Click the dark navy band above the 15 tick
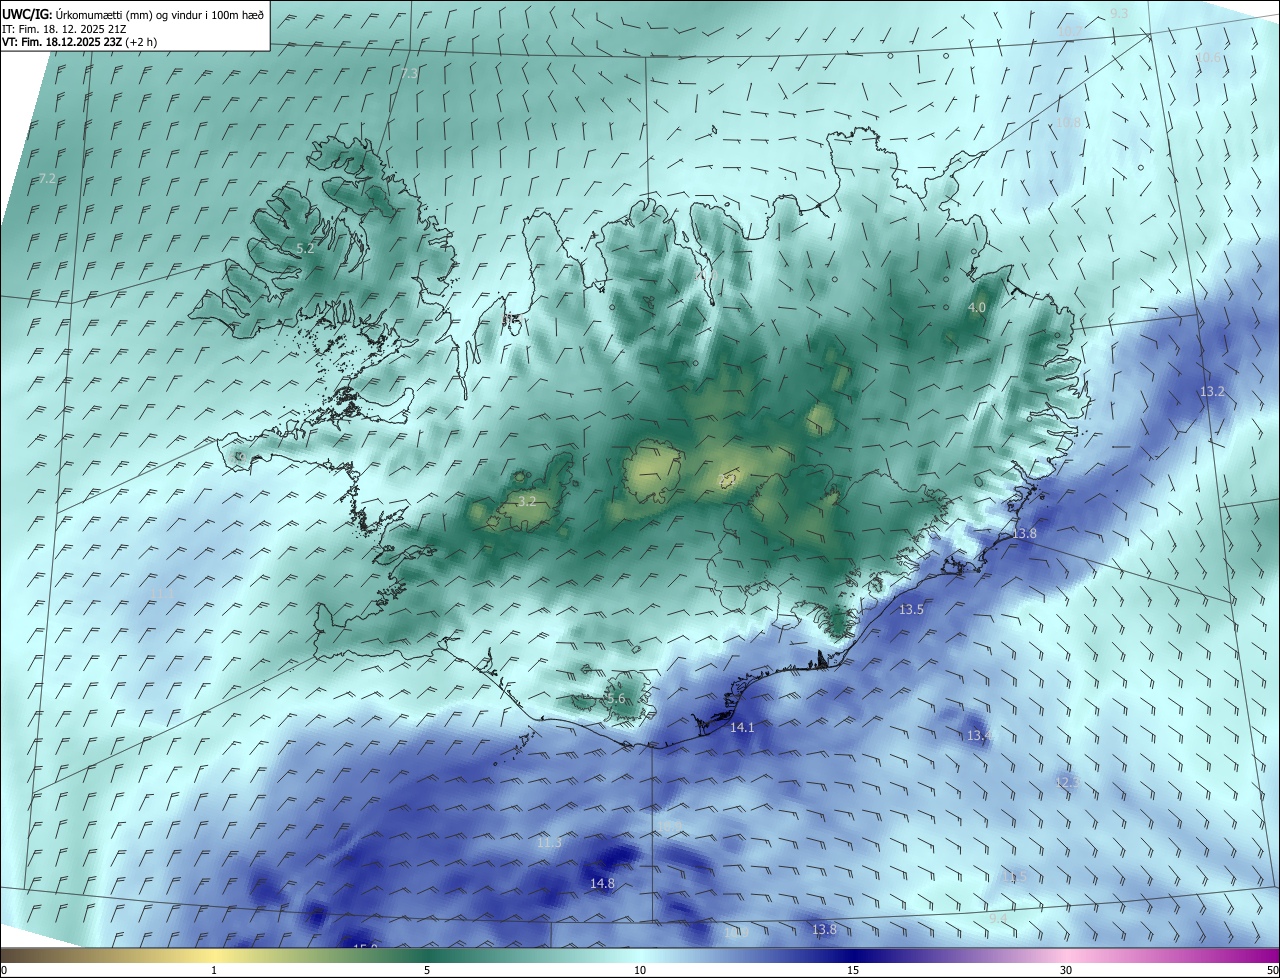1280x978 pixels. click(x=853, y=955)
